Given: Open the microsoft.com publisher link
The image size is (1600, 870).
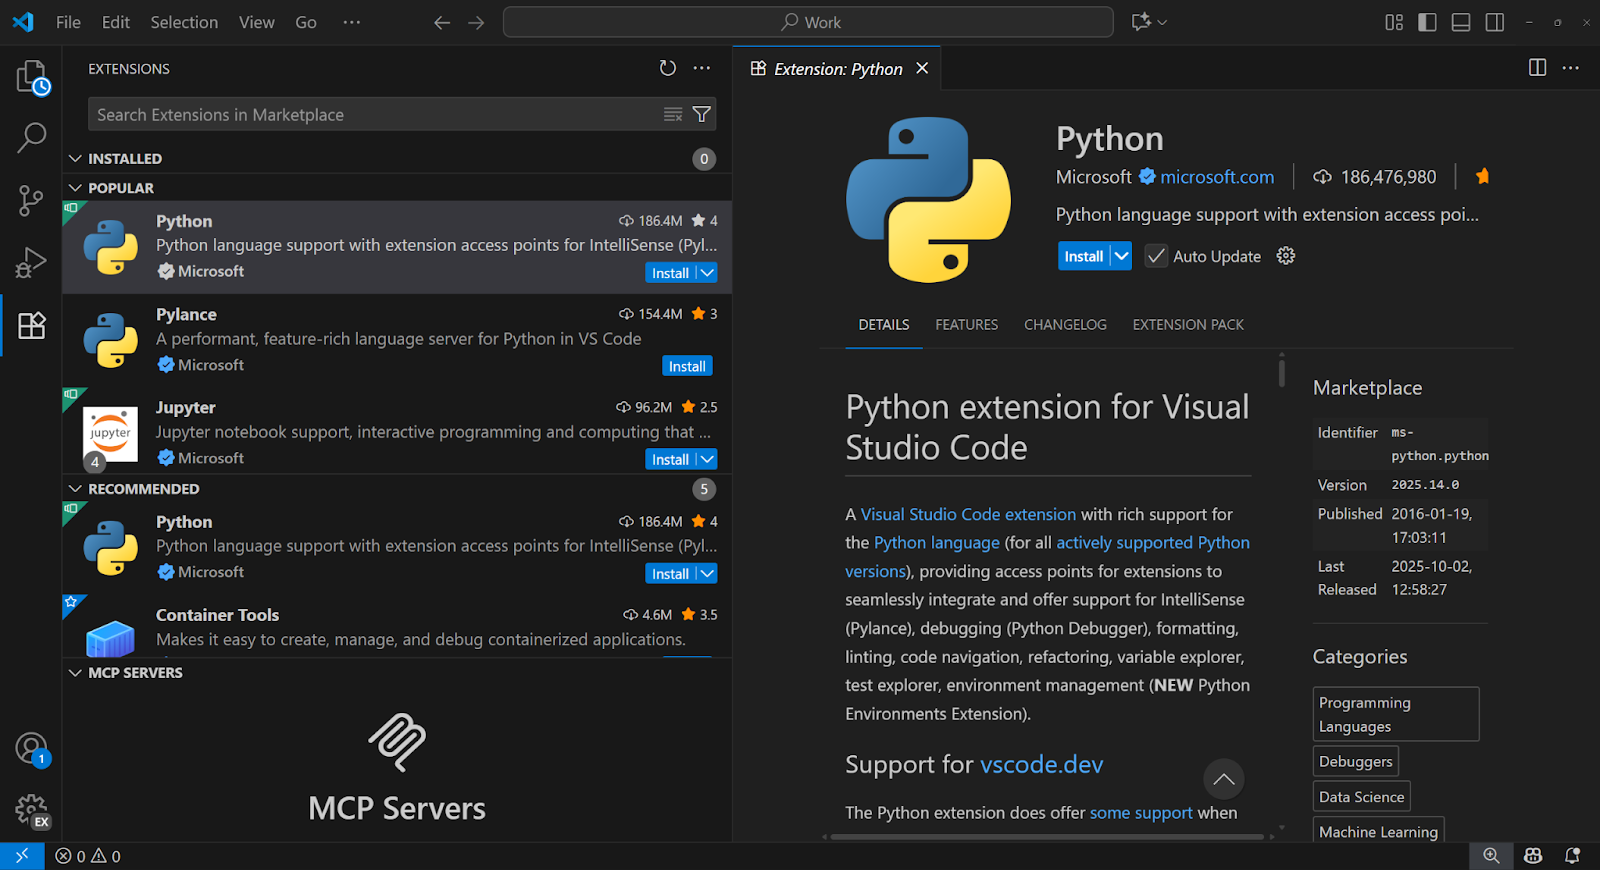Looking at the screenshot, I should pos(1217,177).
